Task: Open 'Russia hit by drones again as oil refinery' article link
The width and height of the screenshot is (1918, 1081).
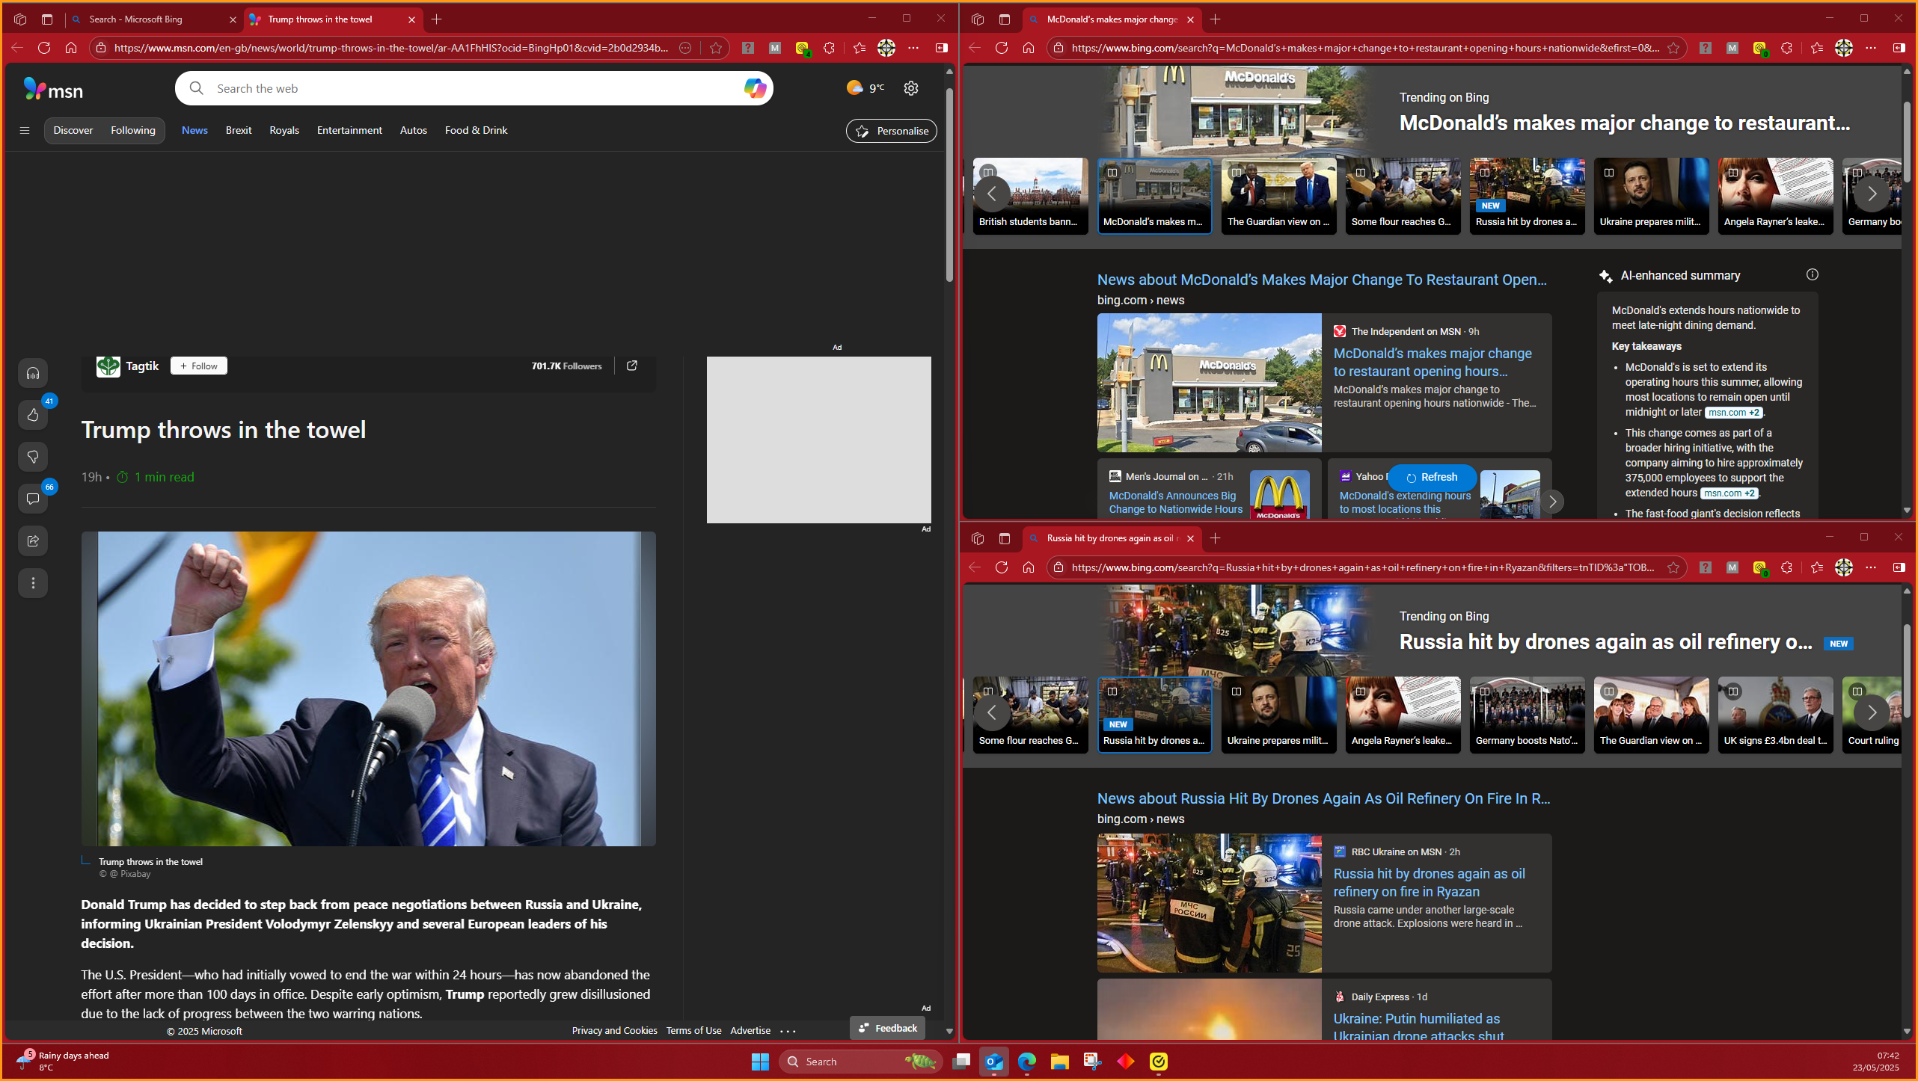Action: [x=1429, y=883]
